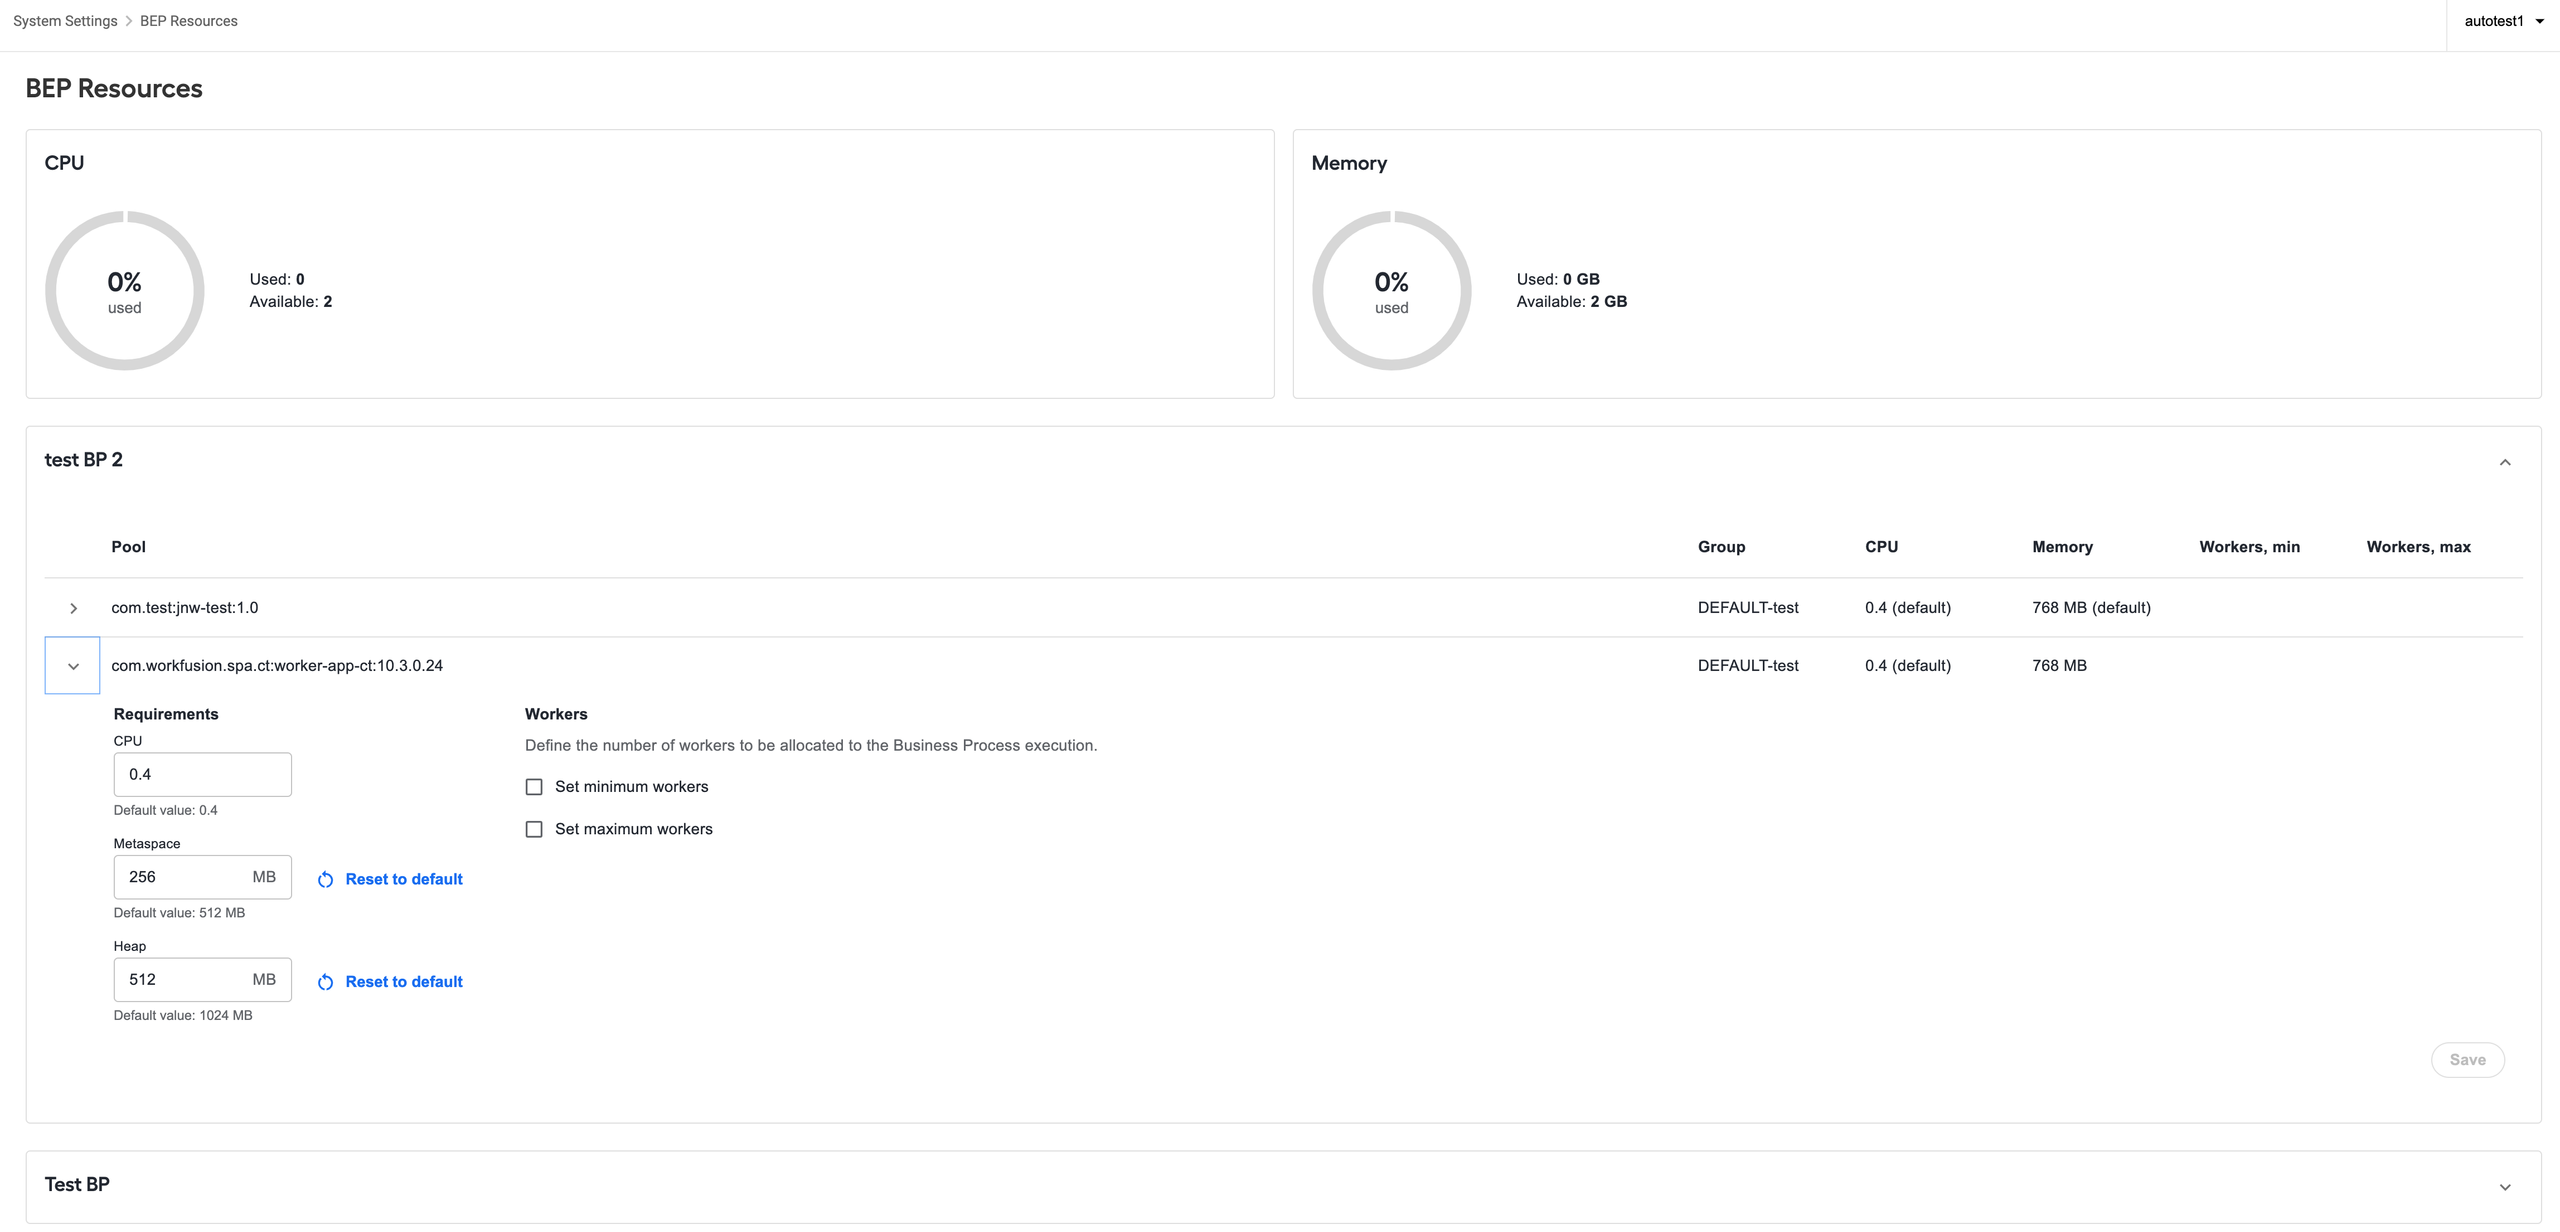Expand the Test BP section
The width and height of the screenshot is (2560, 1232).
click(x=2505, y=1187)
